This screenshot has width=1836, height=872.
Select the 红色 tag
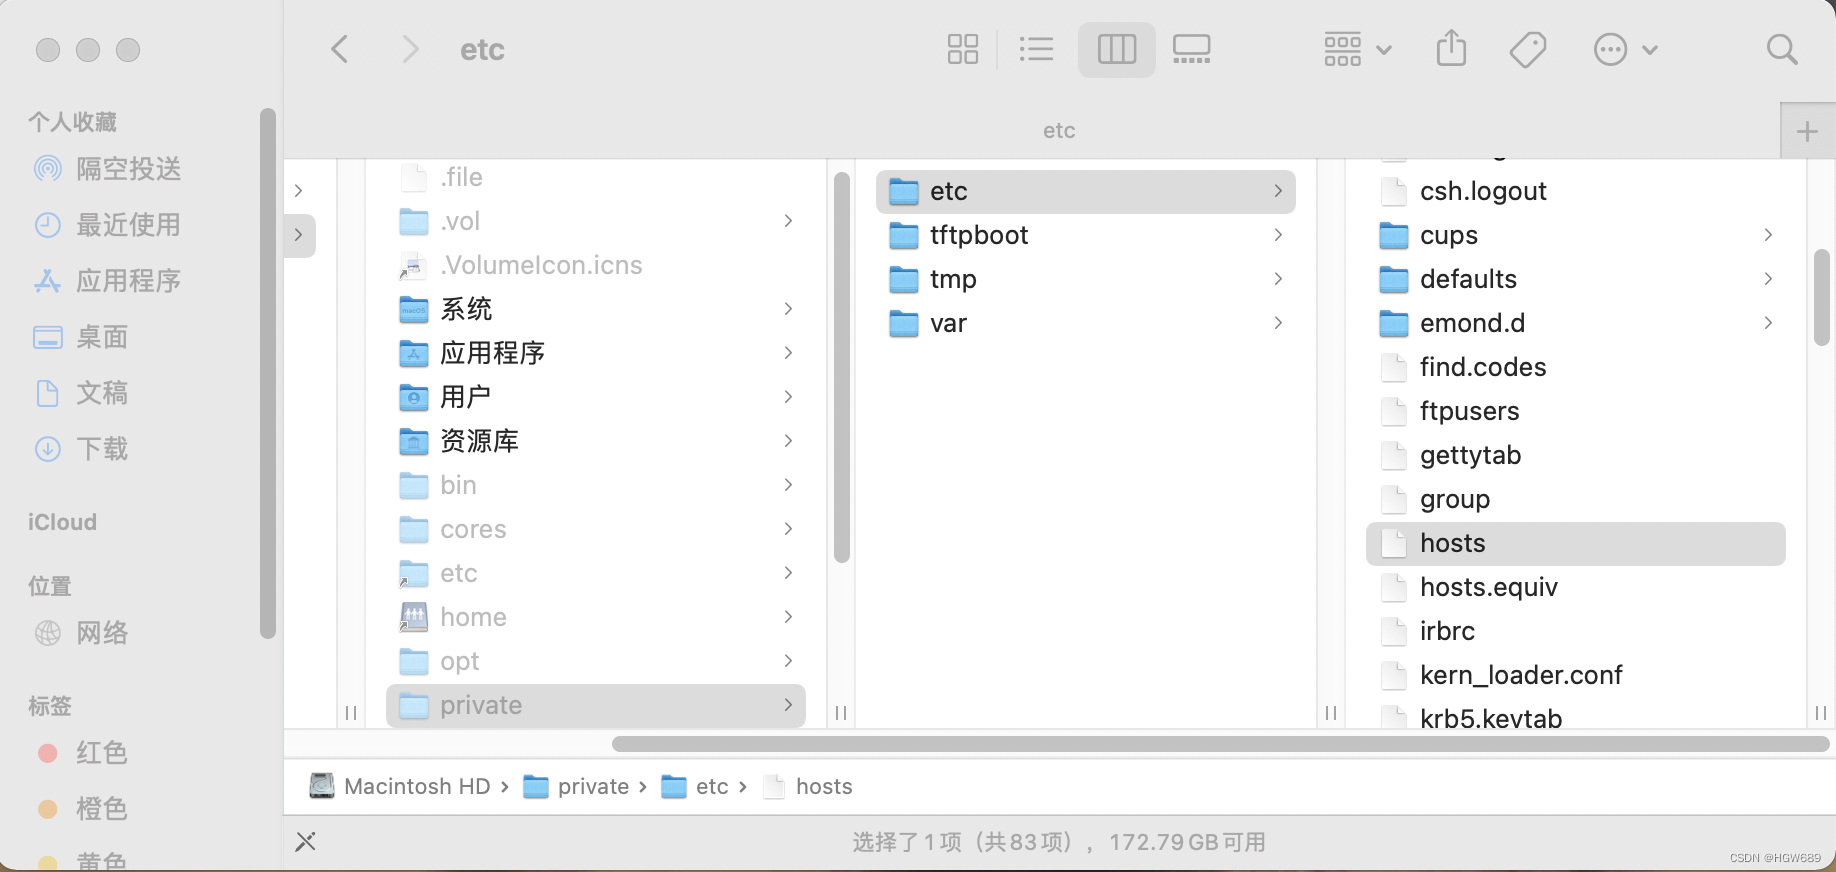(82, 753)
